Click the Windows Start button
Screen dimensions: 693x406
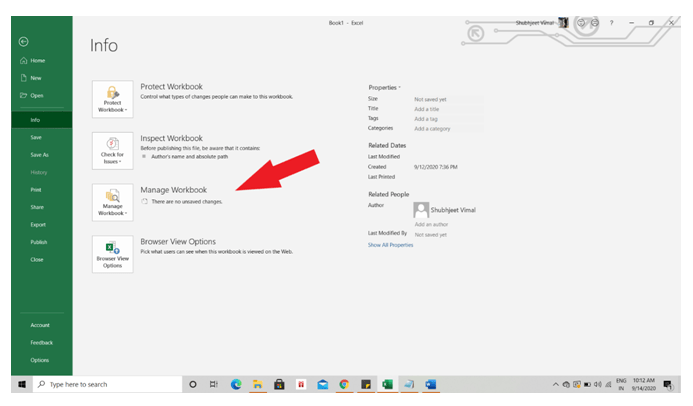tap(21, 384)
